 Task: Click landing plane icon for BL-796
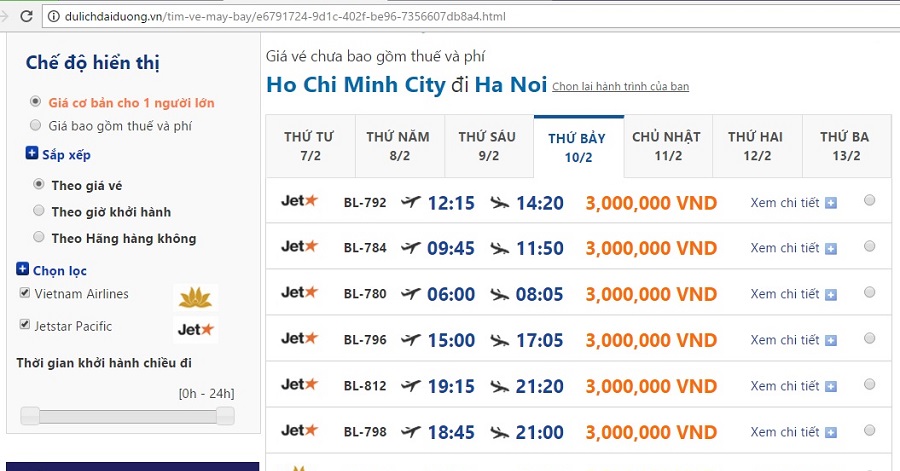click(x=499, y=340)
